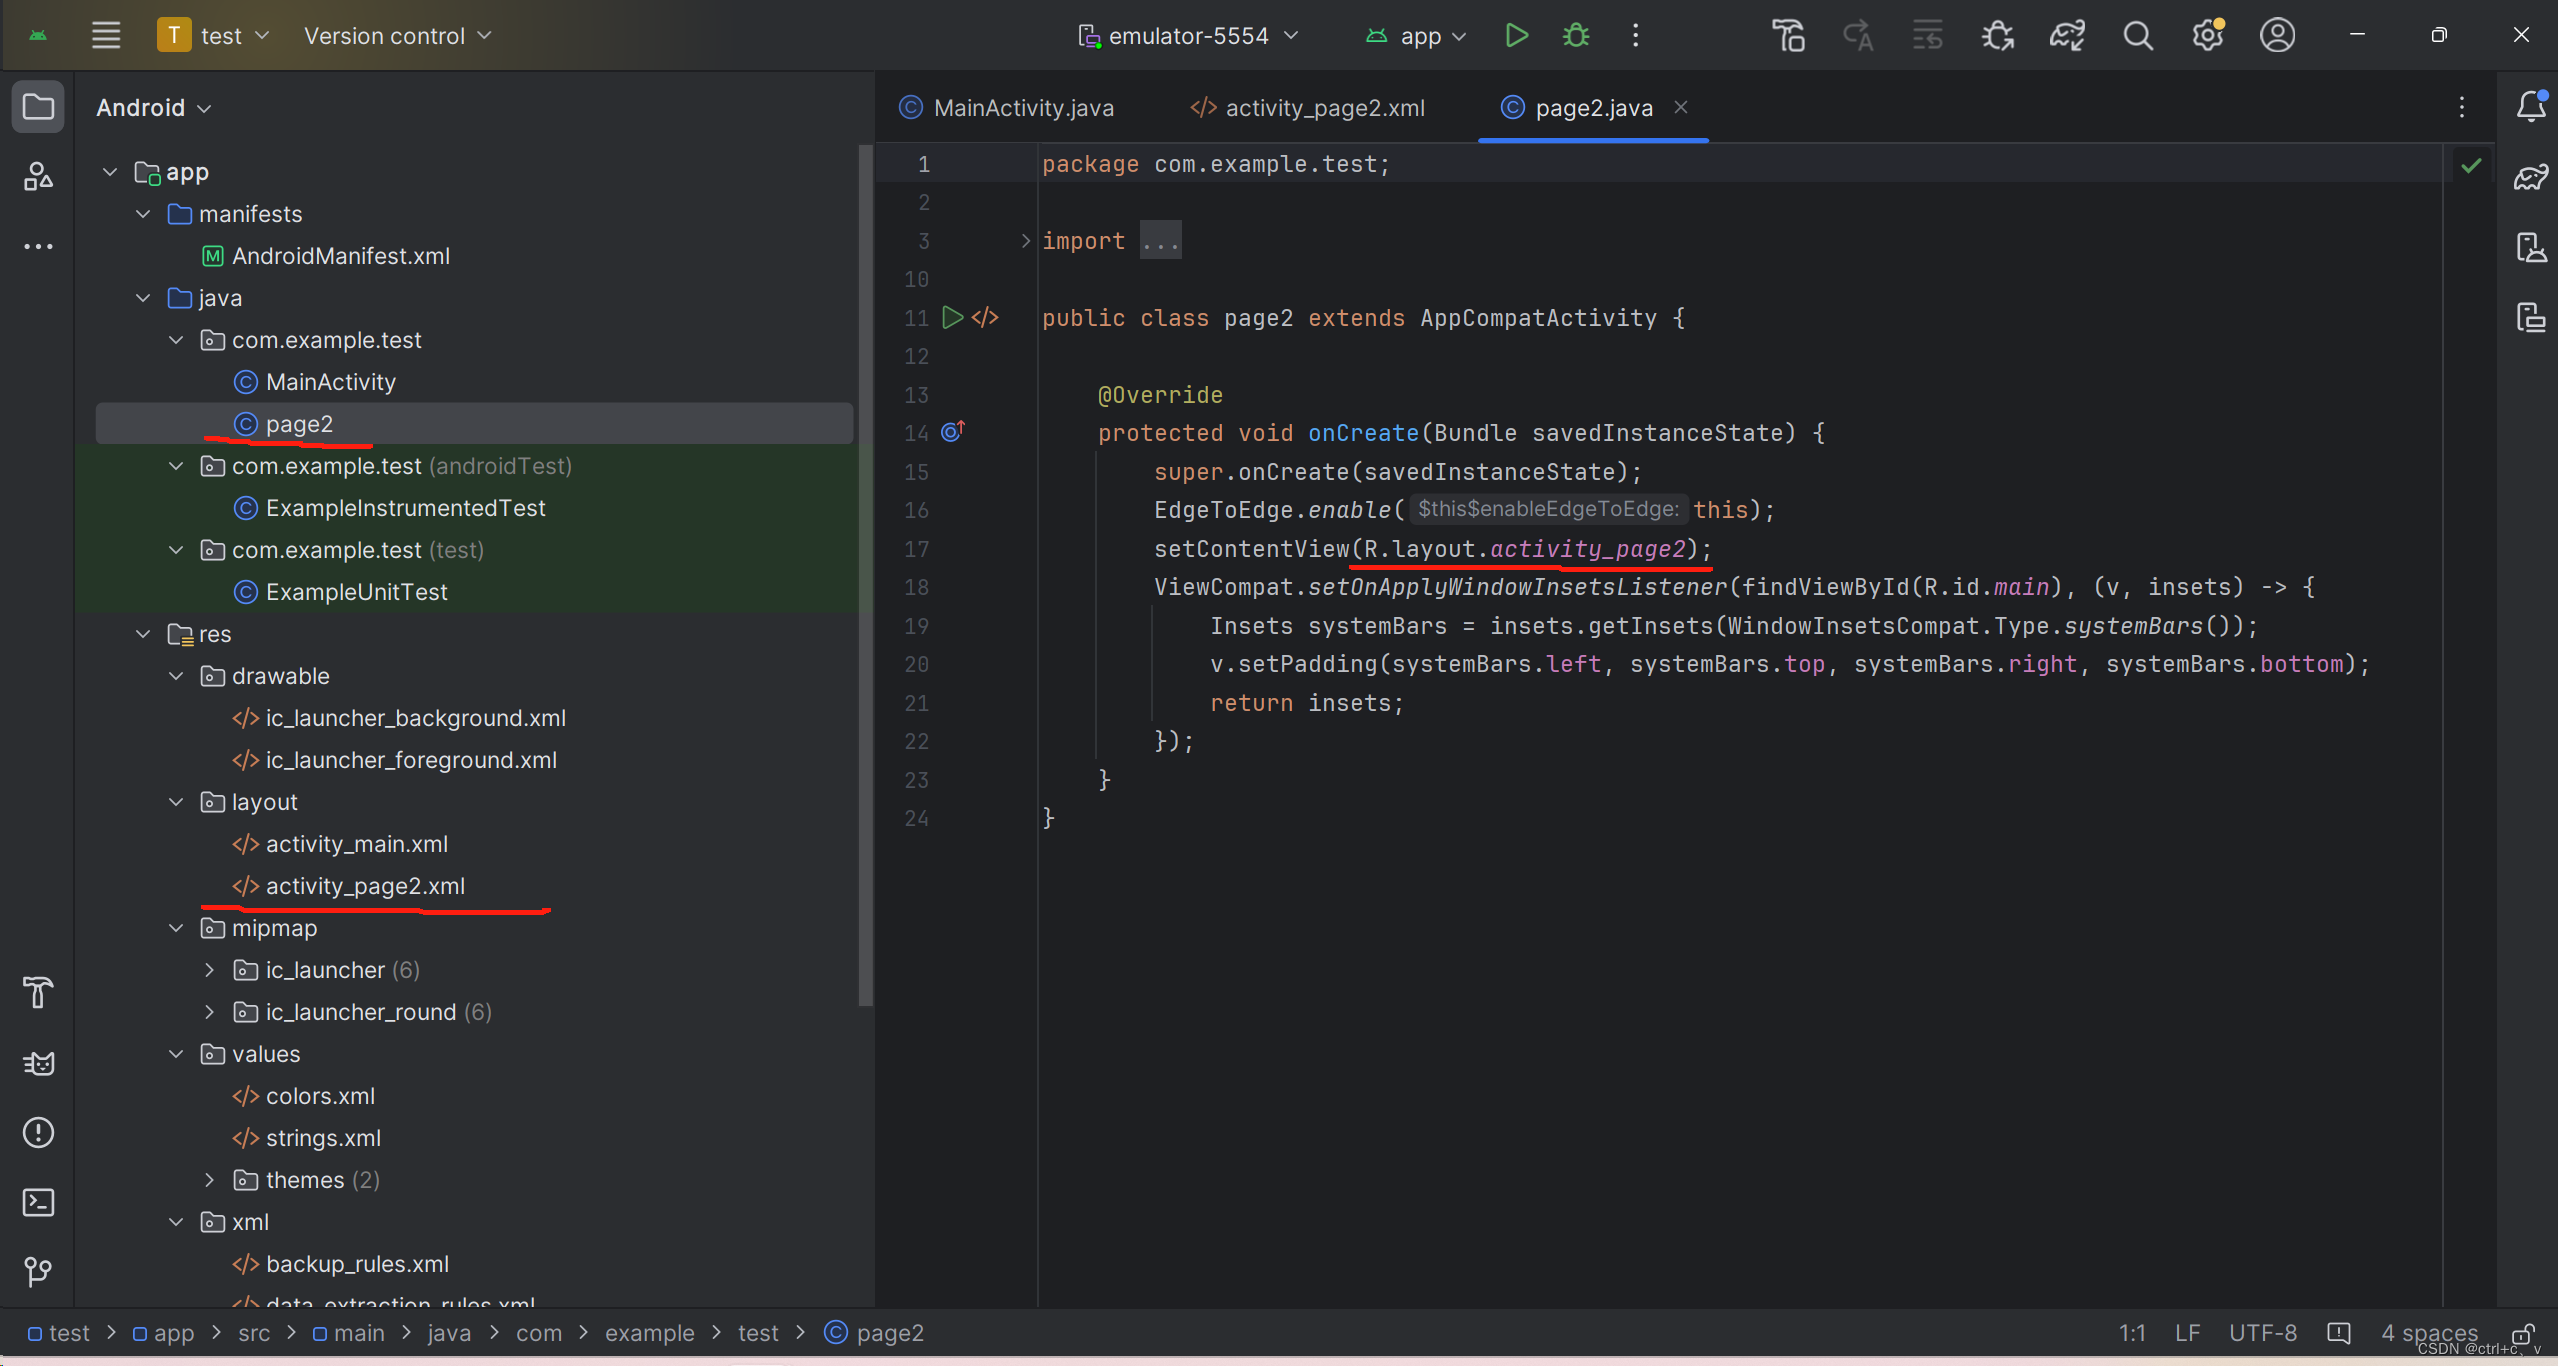Click related XML file gutter icon
This screenshot has height=1366, width=2558.
[x=985, y=318]
